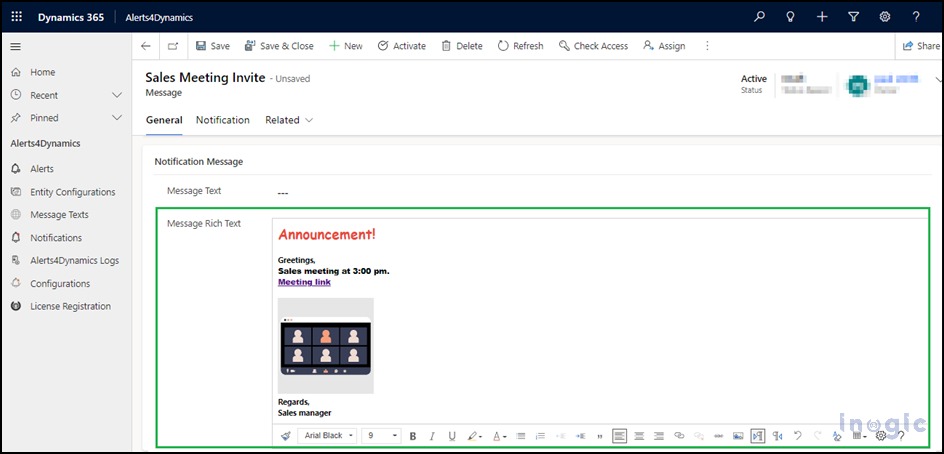Click Save in the command bar
944x454 pixels.
point(213,46)
